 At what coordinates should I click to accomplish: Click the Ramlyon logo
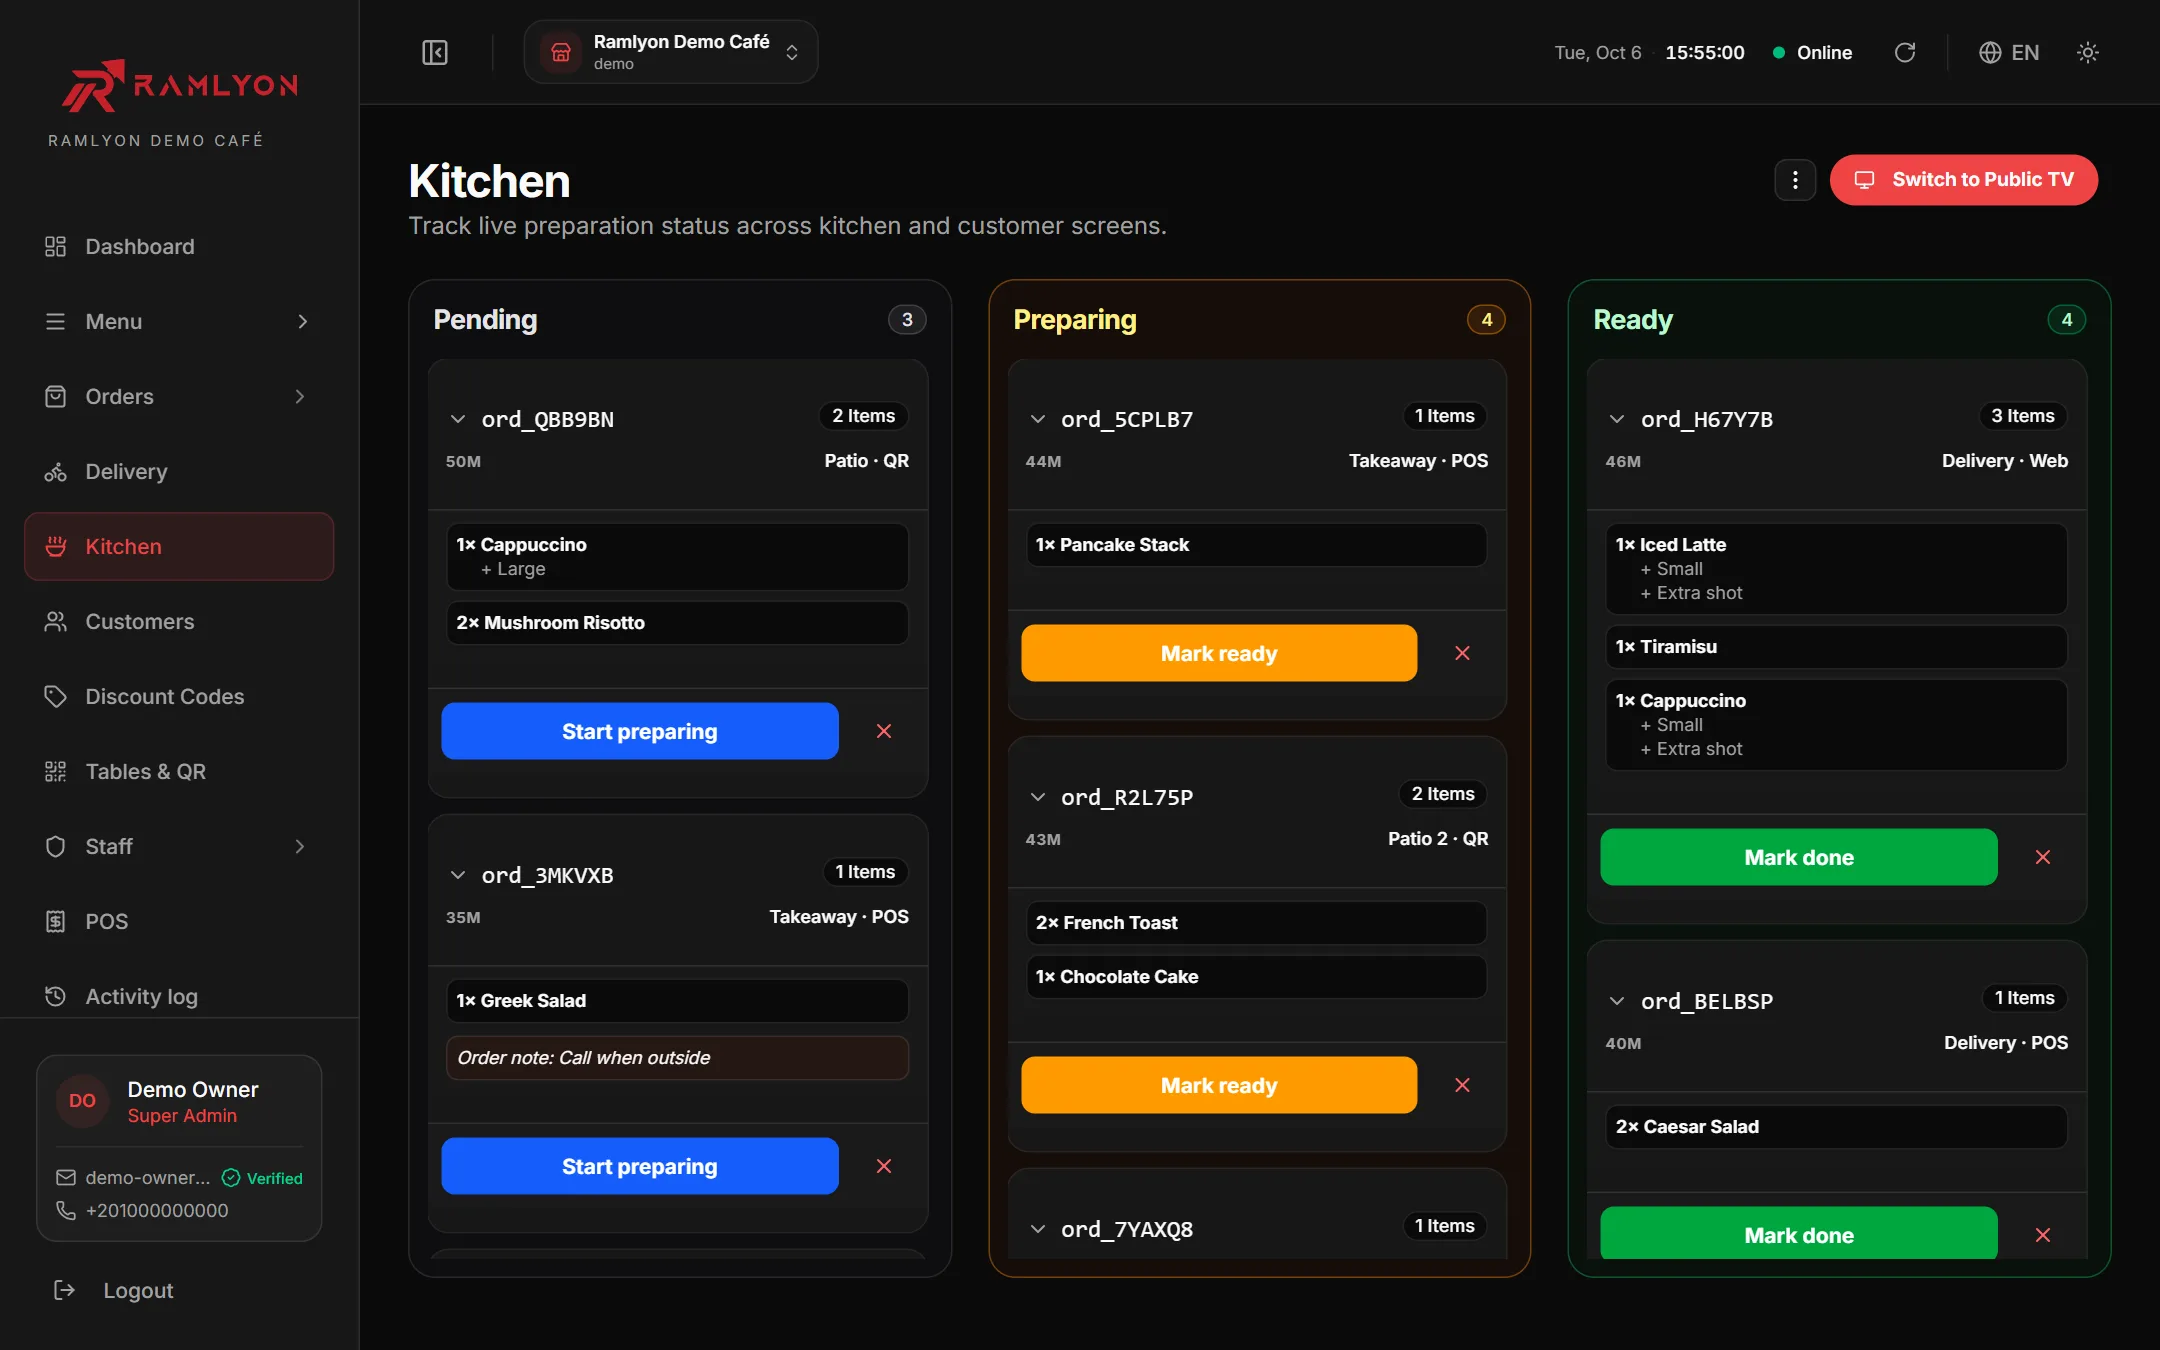[180, 86]
